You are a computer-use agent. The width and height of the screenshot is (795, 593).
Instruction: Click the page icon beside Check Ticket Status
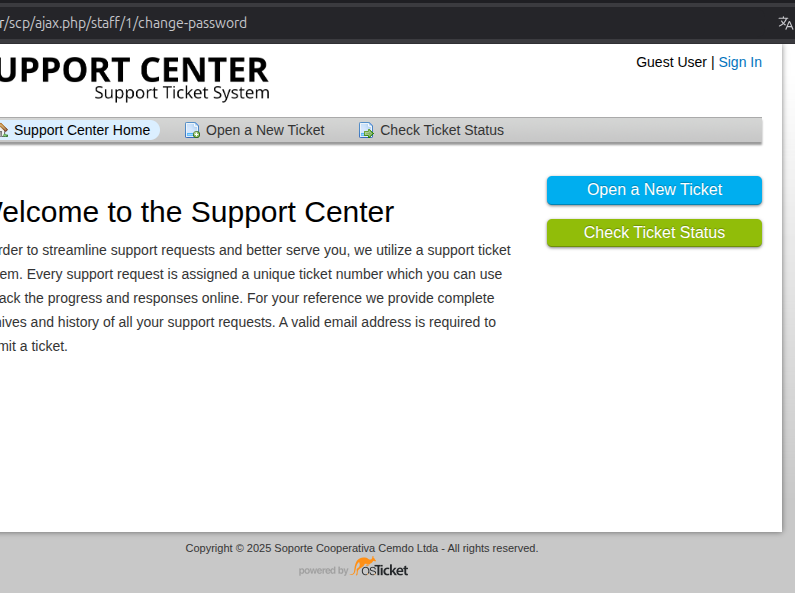(x=367, y=130)
